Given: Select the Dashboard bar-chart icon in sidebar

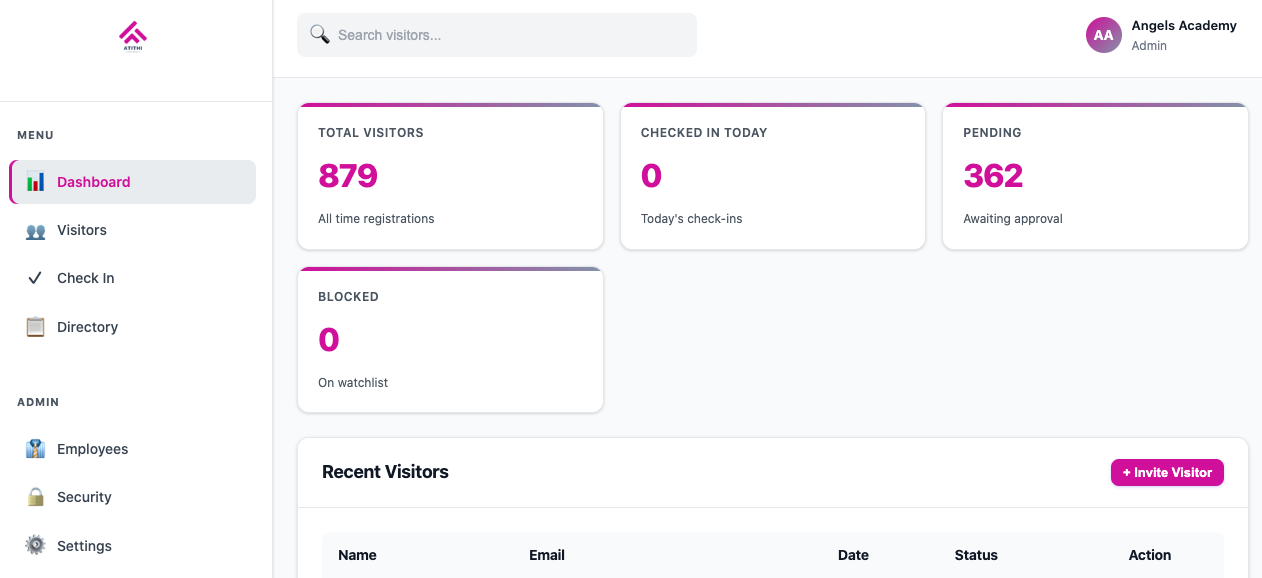Looking at the screenshot, I should click(33, 181).
